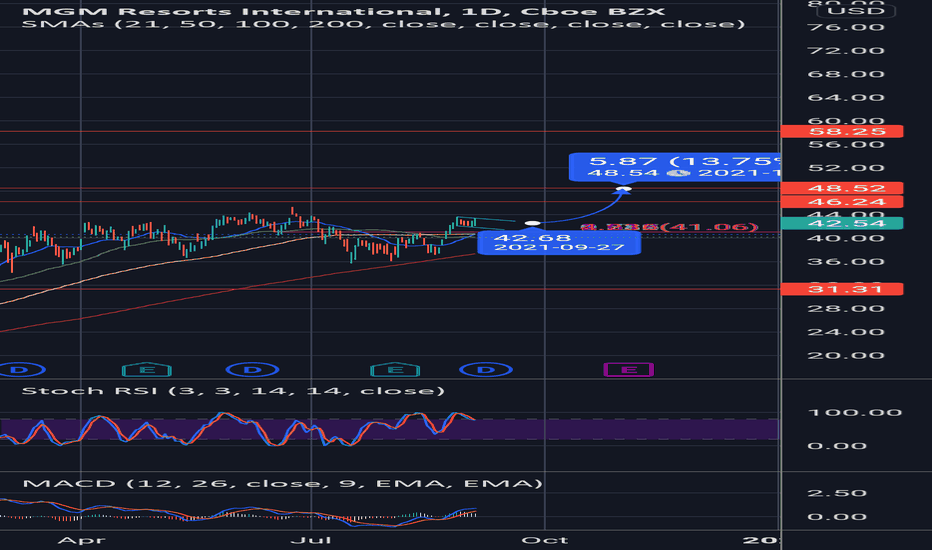Click the 76.00 price scale value

tap(846, 27)
